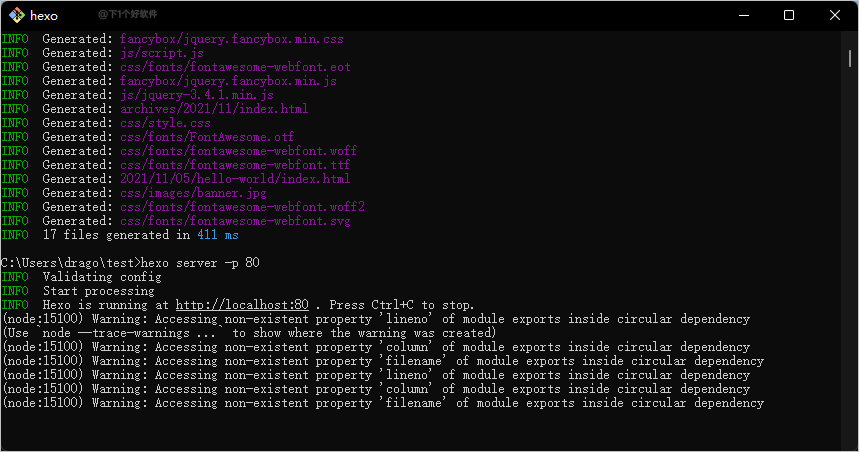Image resolution: width=859 pixels, height=452 pixels.
Task: Open the http://localhost:80 link
Action: pyautogui.click(x=242, y=305)
